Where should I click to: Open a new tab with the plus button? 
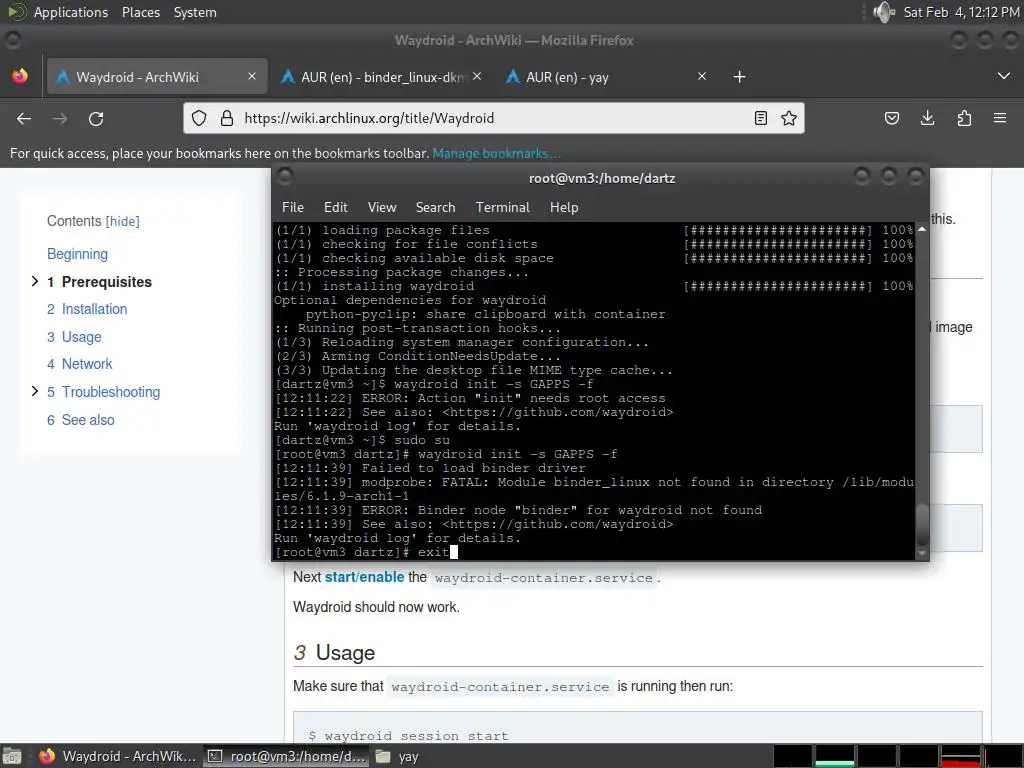[x=739, y=77]
